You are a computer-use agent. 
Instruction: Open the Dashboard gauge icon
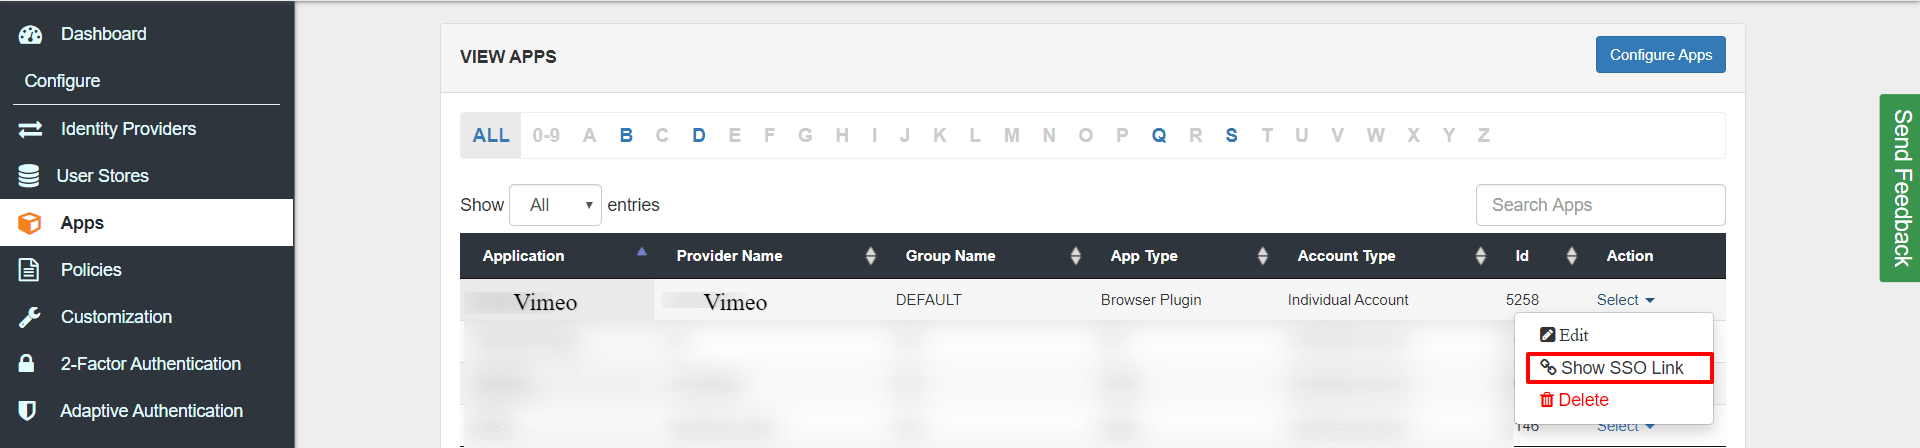point(30,34)
